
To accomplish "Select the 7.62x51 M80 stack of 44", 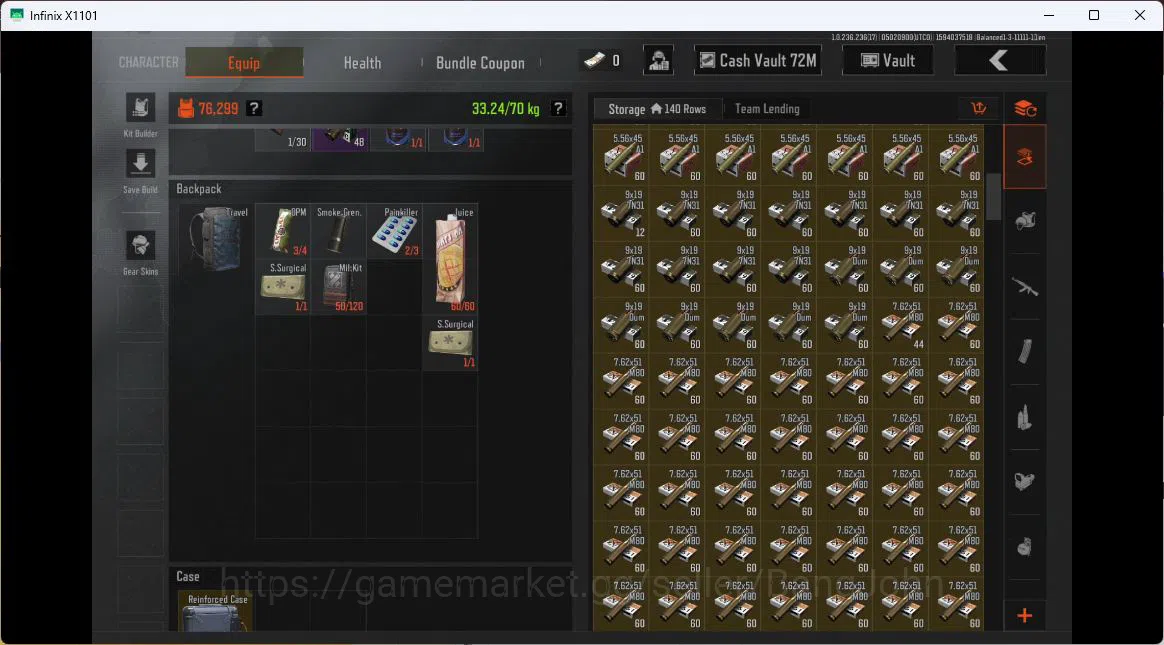I will pyautogui.click(x=901, y=324).
